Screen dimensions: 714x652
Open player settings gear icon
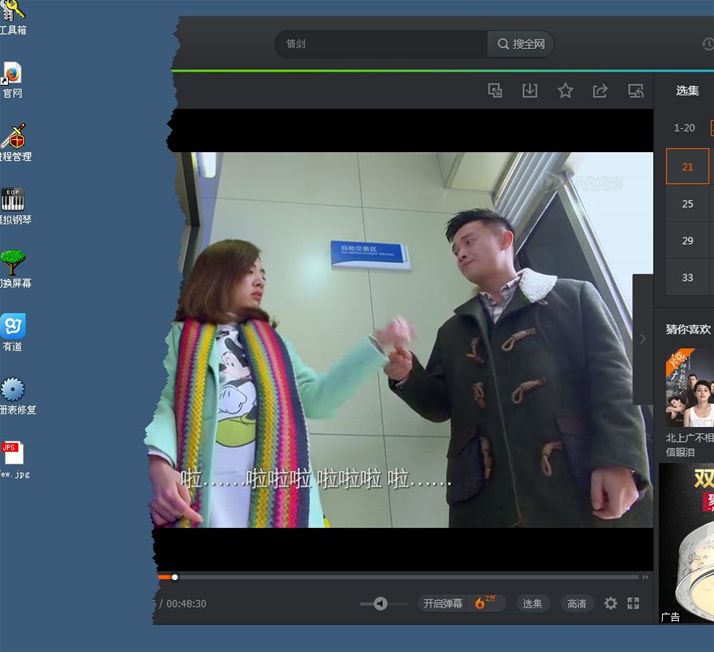click(610, 603)
